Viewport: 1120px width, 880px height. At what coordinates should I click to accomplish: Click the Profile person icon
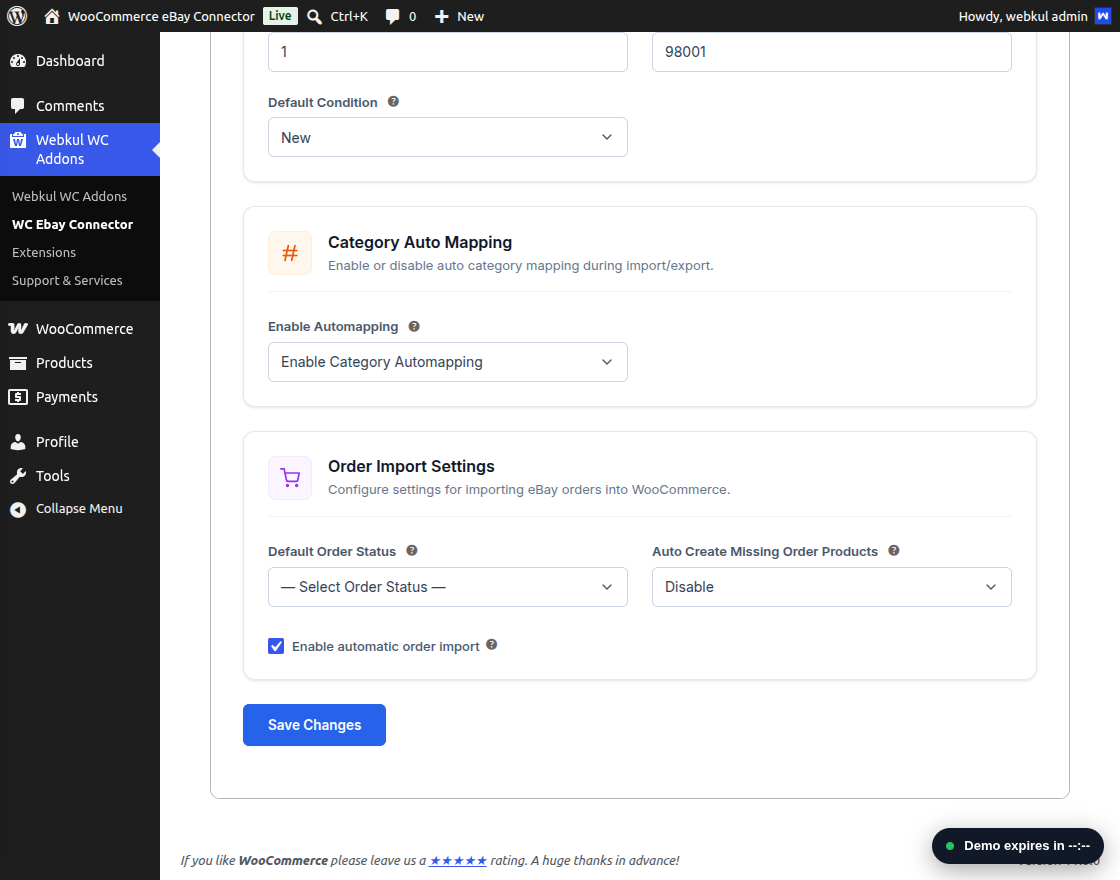coord(19,442)
